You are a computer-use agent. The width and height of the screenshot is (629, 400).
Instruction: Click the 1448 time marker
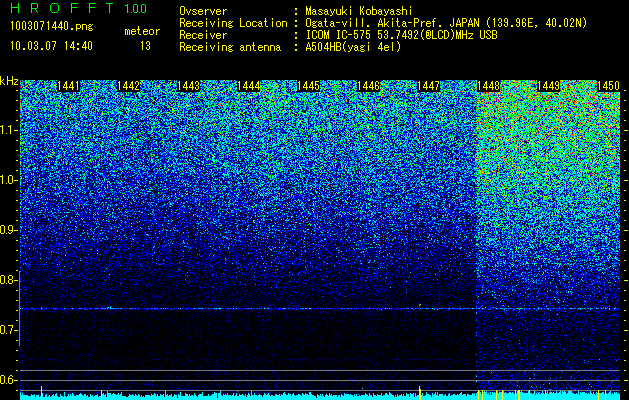[489, 86]
